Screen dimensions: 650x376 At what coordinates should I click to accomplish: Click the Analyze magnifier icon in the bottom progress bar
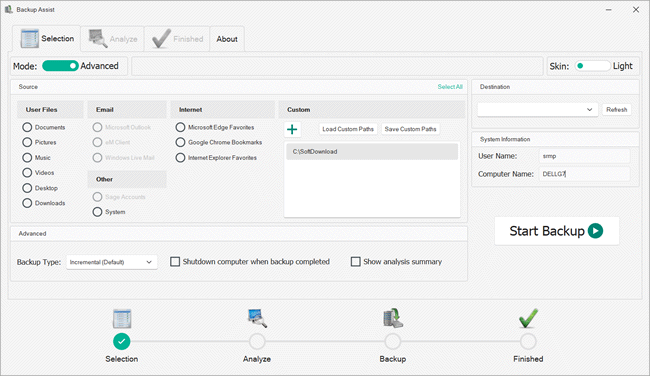(257, 318)
